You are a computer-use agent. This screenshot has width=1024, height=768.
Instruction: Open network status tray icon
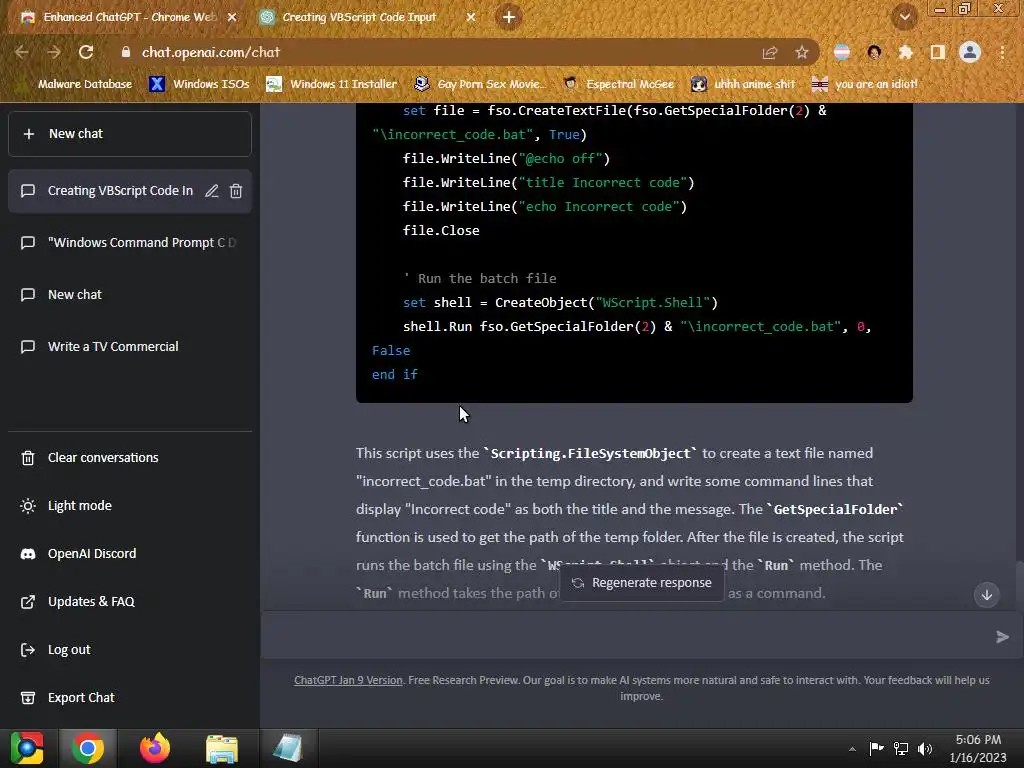point(901,748)
